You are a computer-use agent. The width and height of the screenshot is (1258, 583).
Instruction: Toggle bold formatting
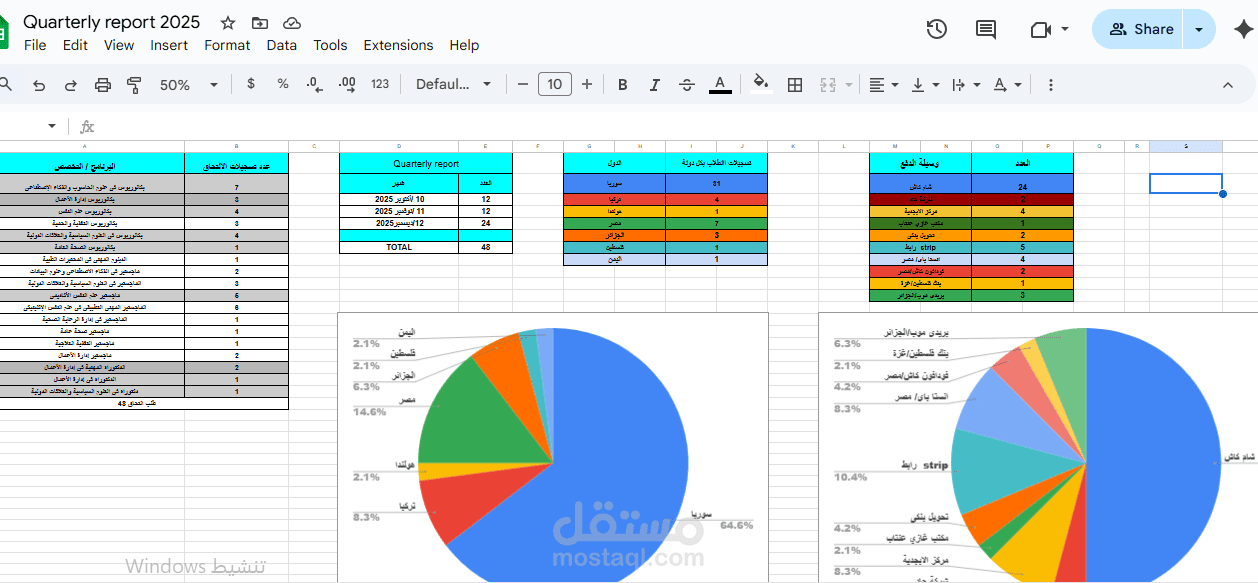(622, 85)
